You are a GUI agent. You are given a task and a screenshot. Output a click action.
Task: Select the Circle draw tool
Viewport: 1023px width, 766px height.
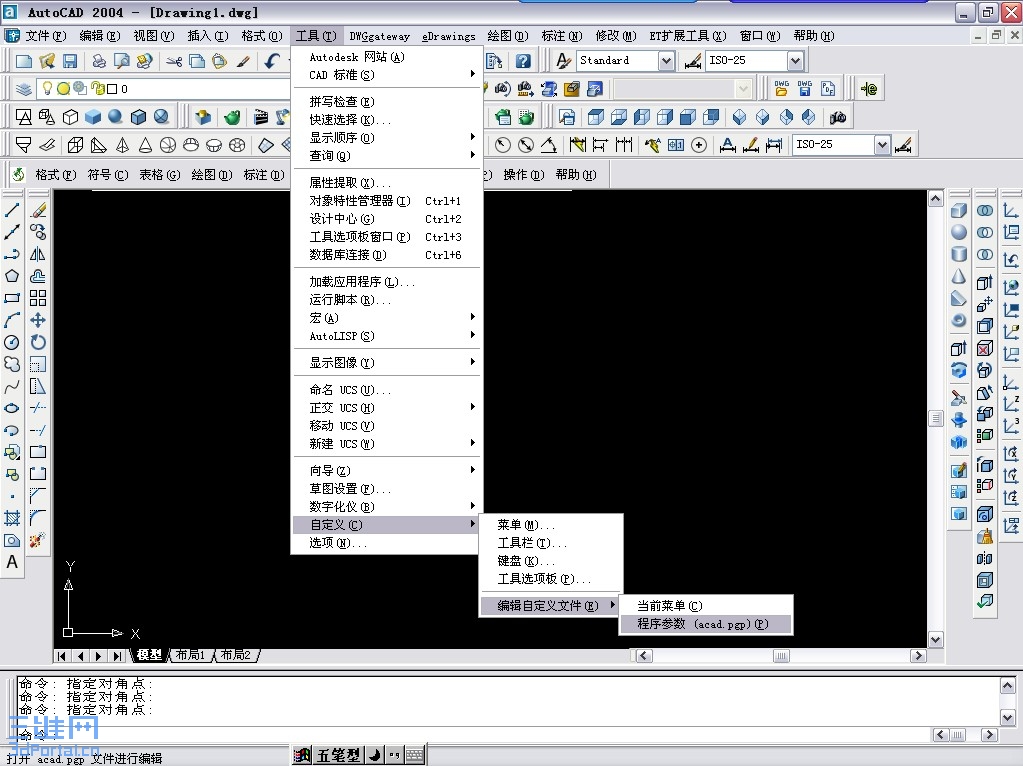coord(12,342)
